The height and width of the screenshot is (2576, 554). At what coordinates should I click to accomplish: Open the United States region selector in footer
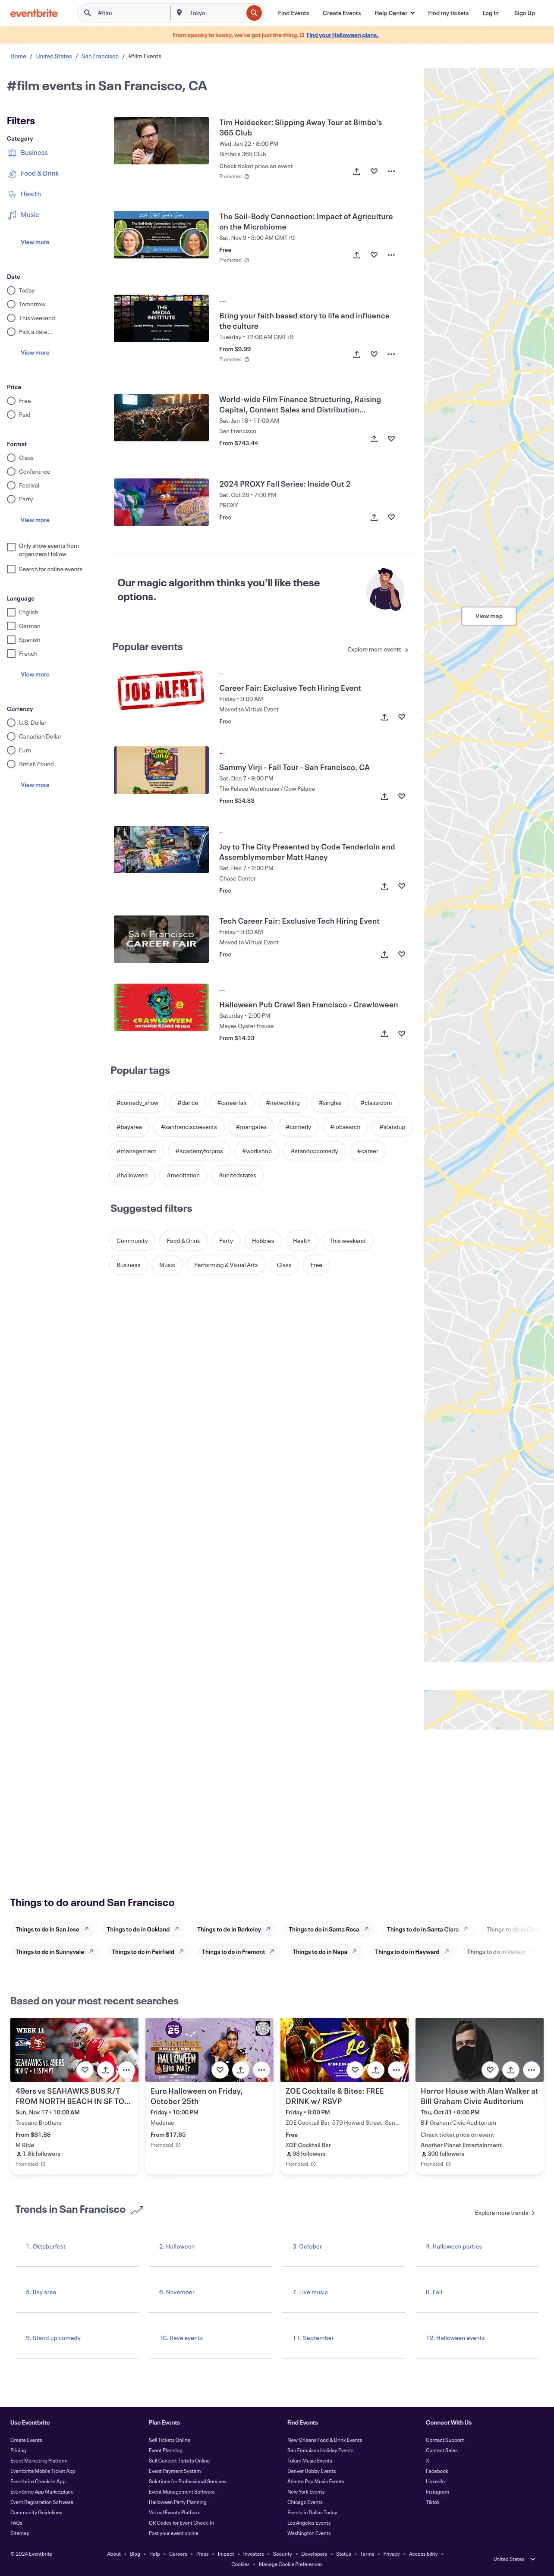(x=515, y=2559)
